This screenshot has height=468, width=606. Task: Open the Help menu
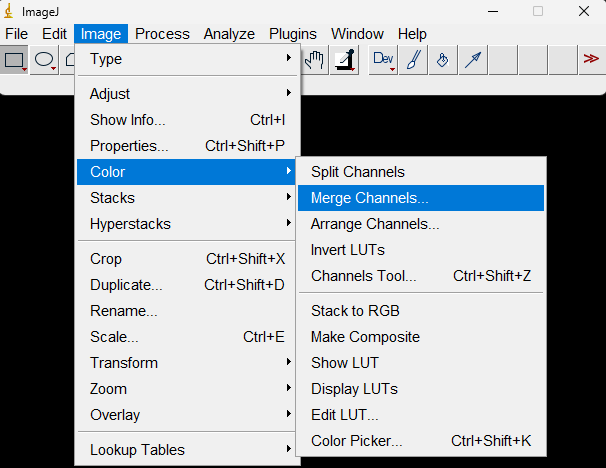(412, 34)
